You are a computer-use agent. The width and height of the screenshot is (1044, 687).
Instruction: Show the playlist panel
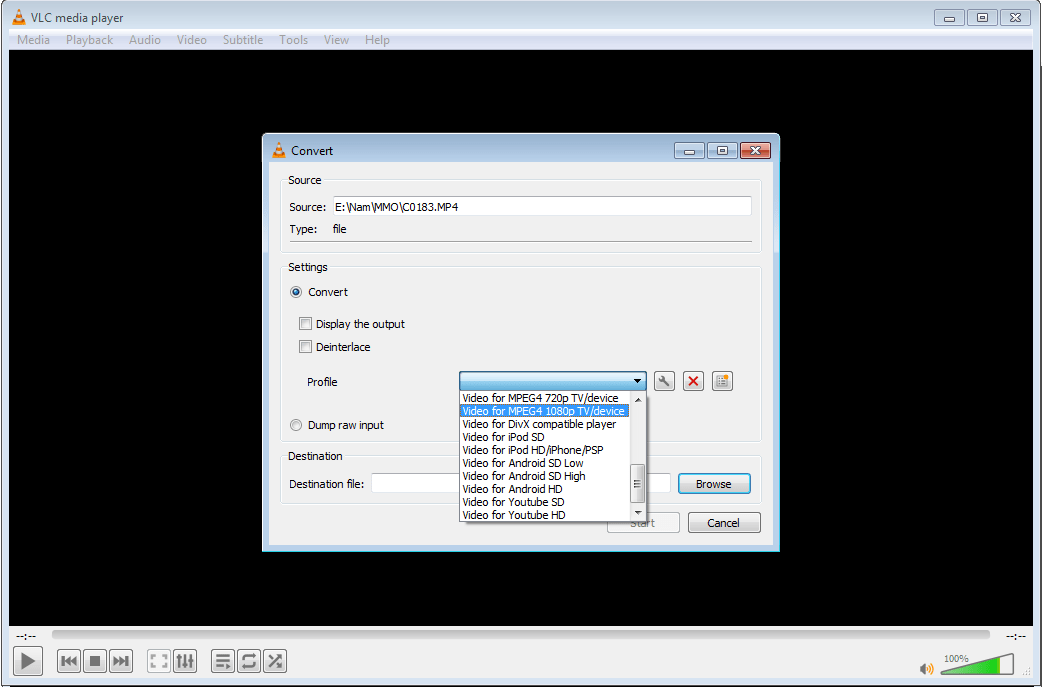(x=222, y=661)
